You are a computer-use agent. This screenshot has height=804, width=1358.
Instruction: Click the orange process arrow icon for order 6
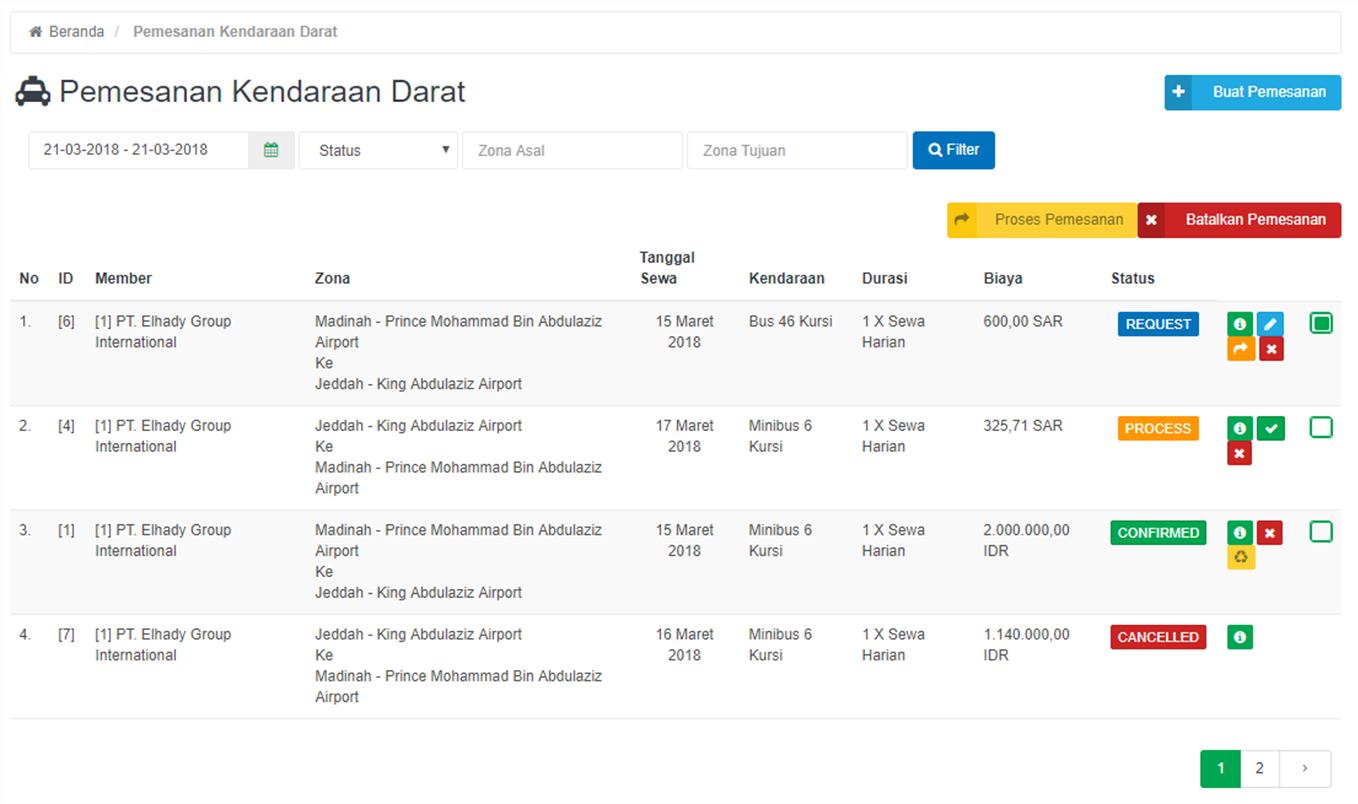(1240, 349)
